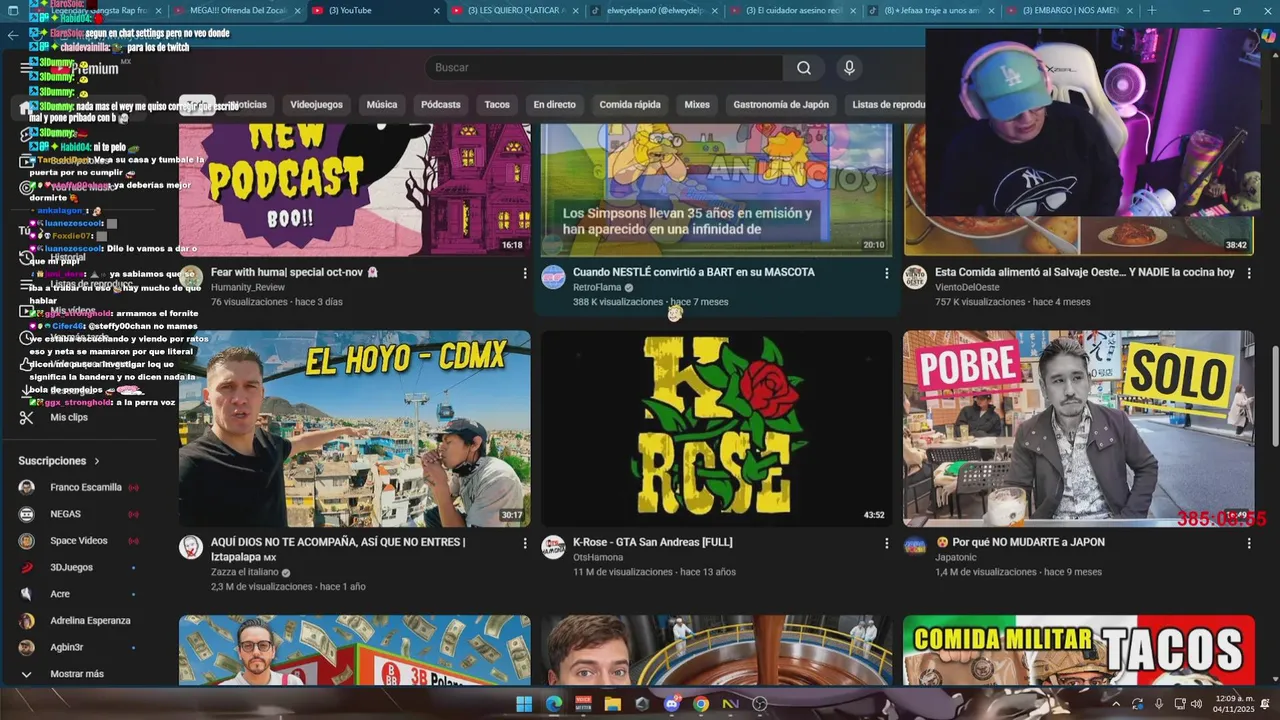Viewport: 1280px width, 720px height.
Task: Open options menu for Esta Comida alimentó video
Action: click(x=1249, y=273)
